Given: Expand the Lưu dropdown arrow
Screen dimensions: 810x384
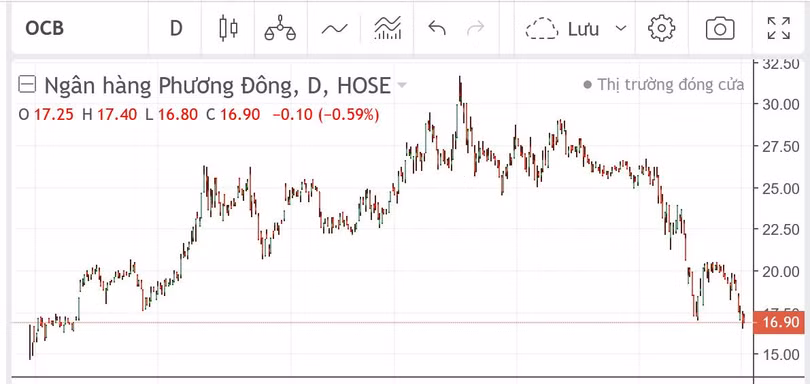Looking at the screenshot, I should pos(621,28).
